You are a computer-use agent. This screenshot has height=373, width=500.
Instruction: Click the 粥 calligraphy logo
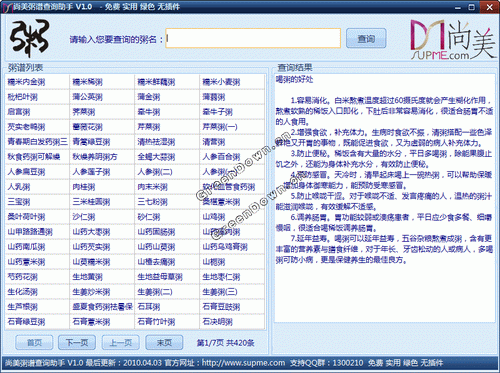pyautogui.click(x=30, y=38)
